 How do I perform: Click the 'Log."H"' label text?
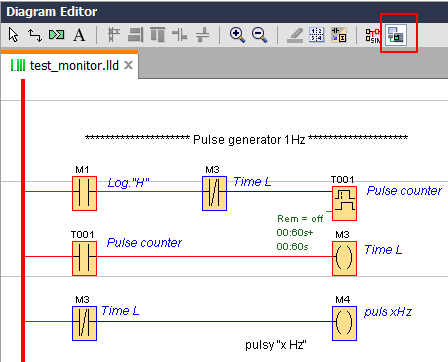(129, 183)
